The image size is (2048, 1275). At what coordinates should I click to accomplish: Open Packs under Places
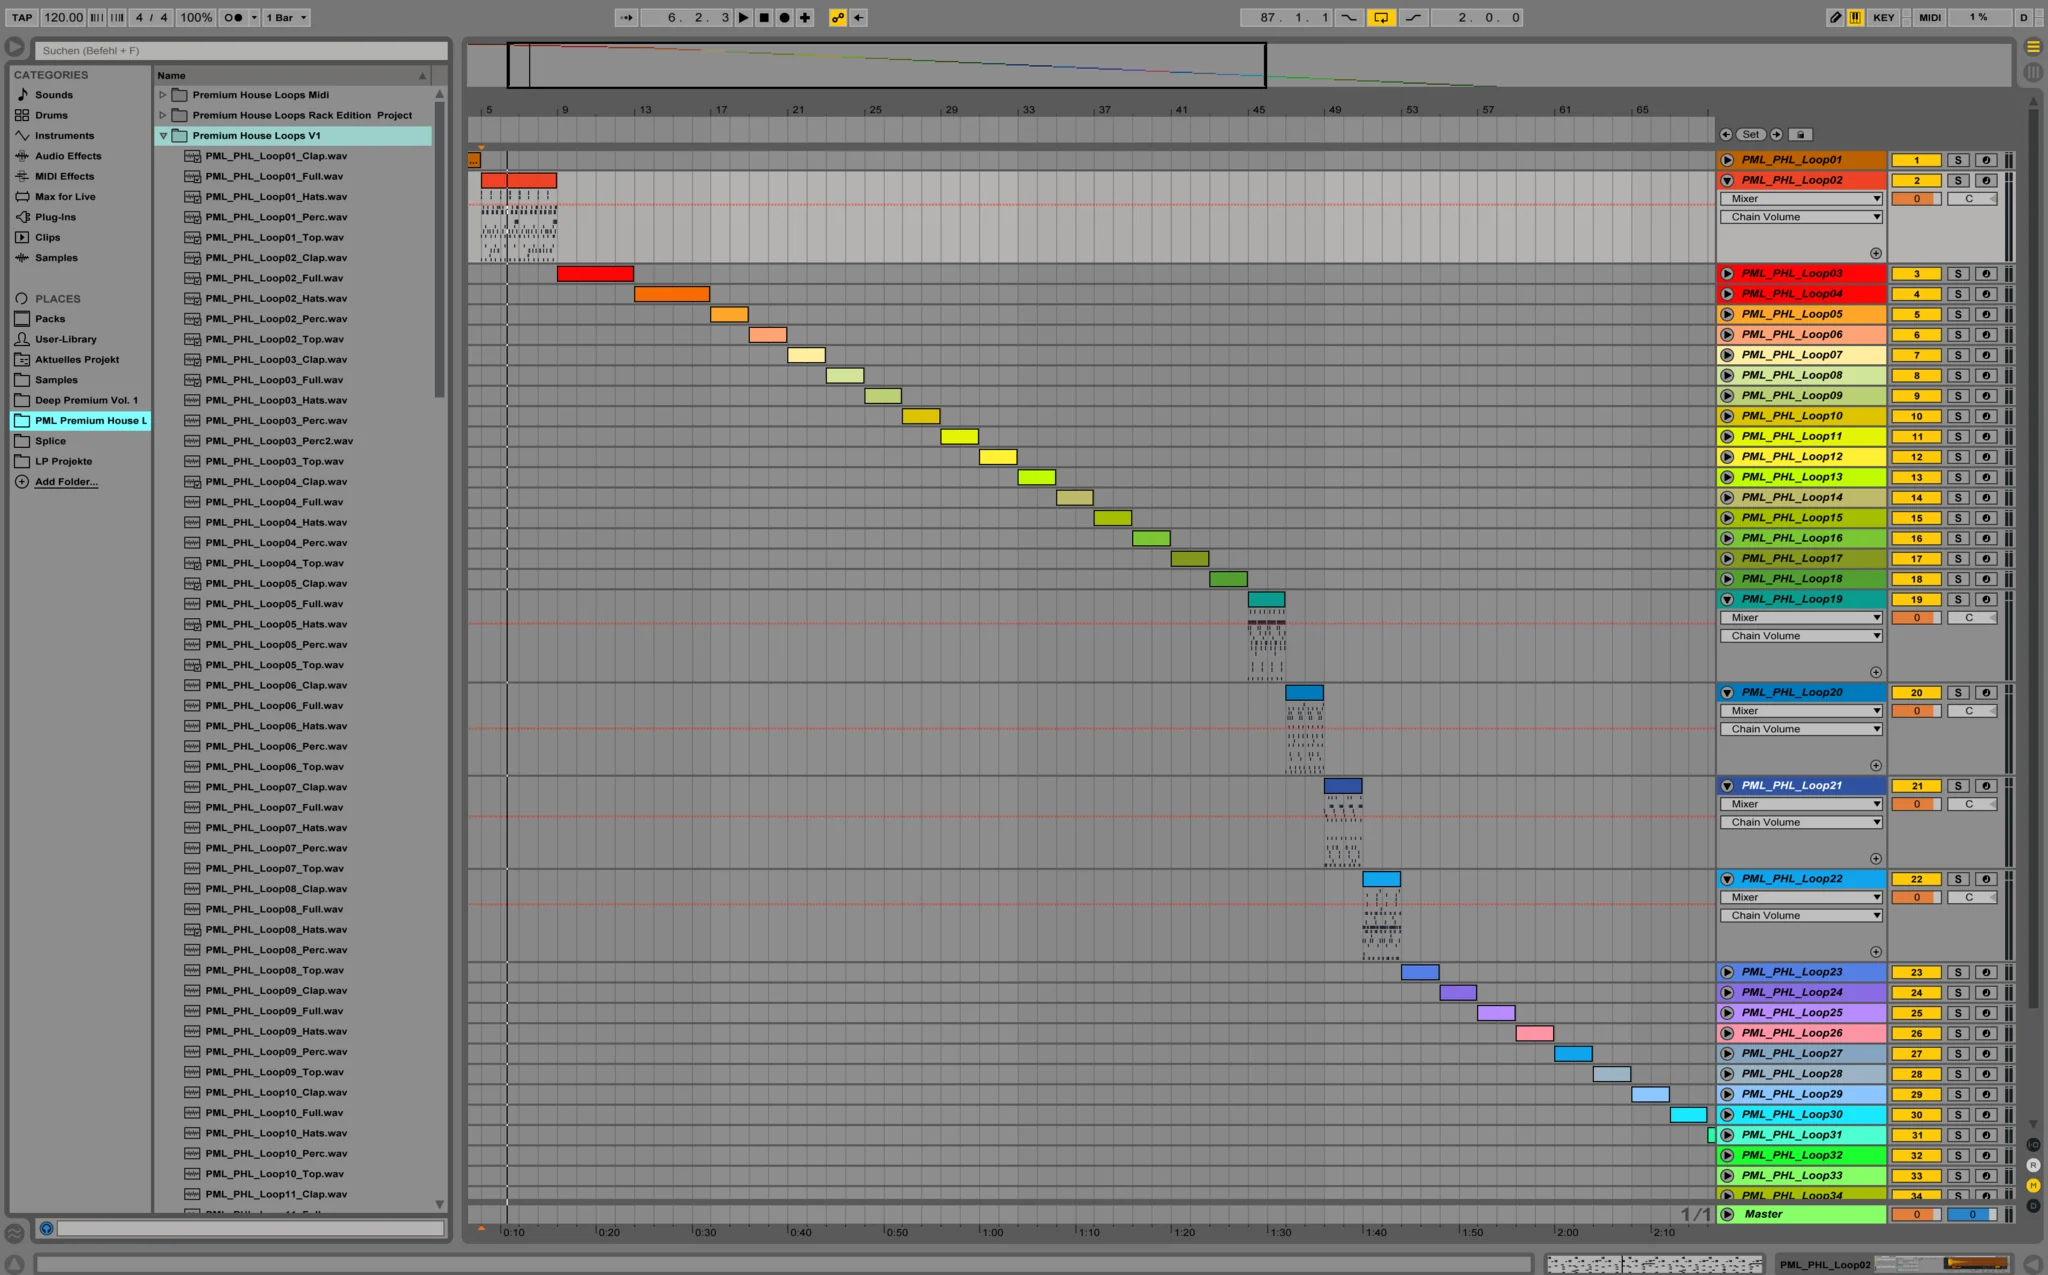[50, 319]
